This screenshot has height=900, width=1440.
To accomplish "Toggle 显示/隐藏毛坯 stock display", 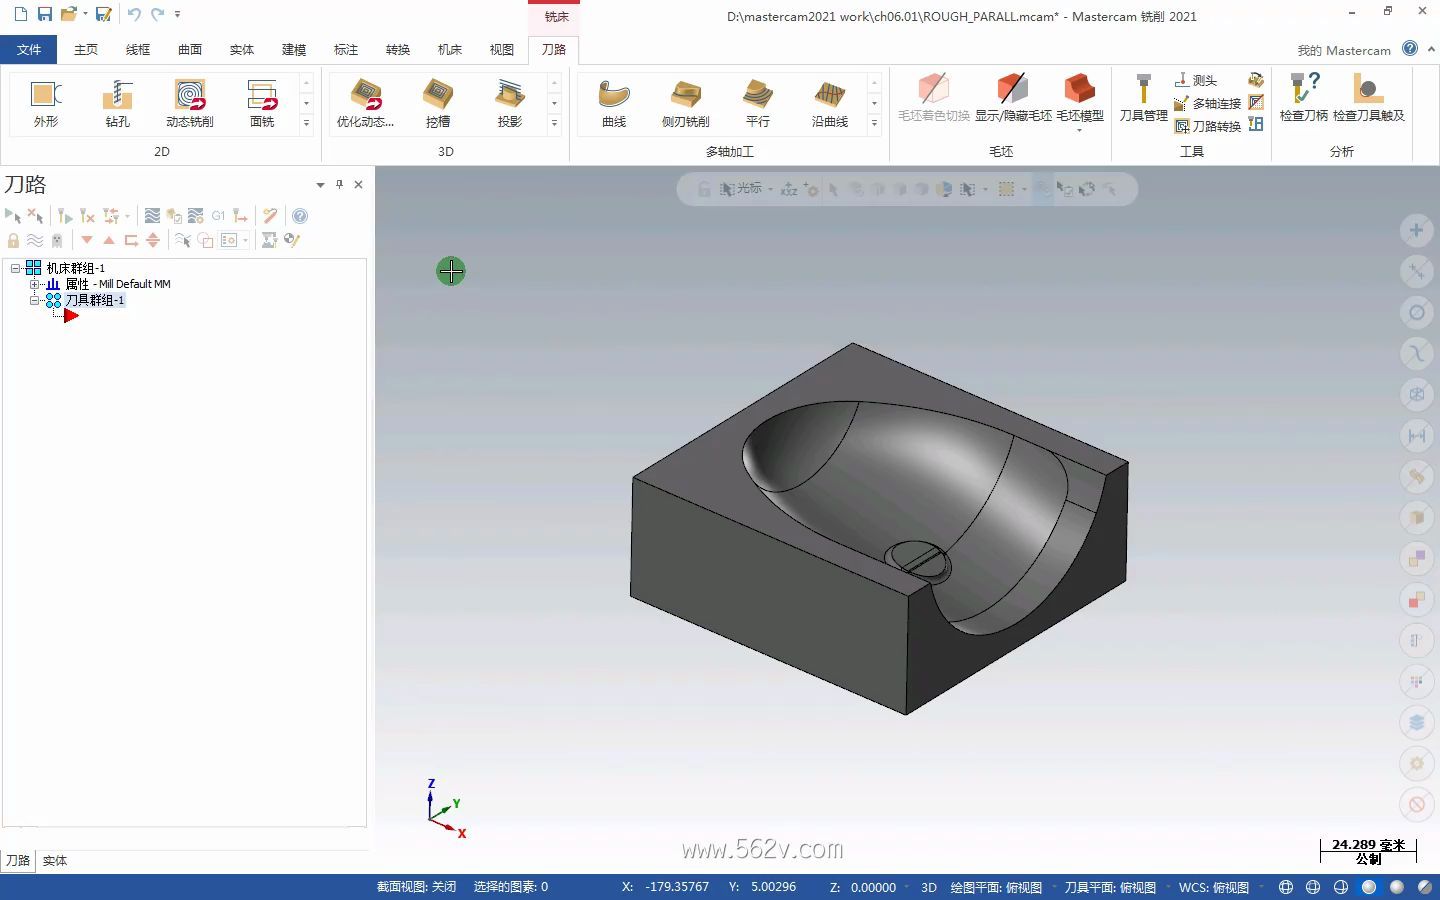I will click(x=1013, y=98).
